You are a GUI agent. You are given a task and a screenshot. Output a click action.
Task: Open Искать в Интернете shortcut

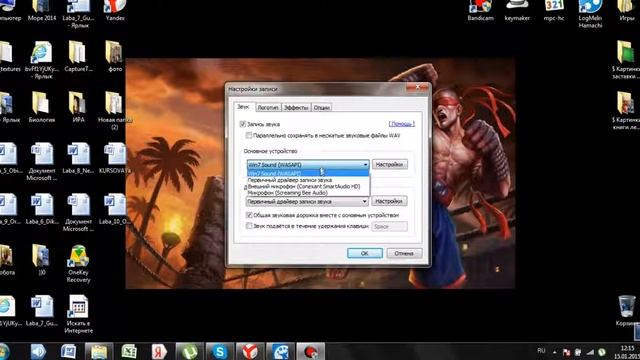tap(78, 314)
